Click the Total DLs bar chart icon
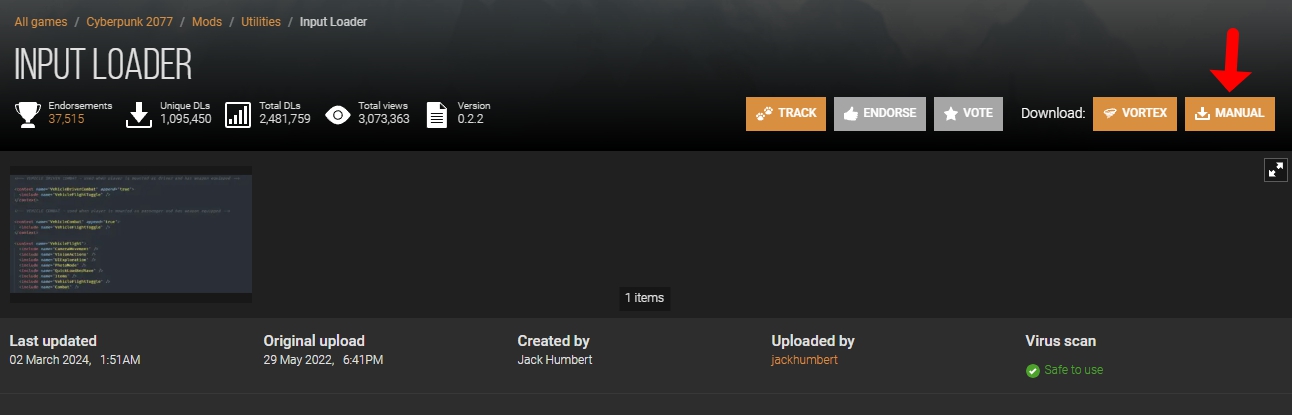This screenshot has height=415, width=1292. [x=238, y=114]
